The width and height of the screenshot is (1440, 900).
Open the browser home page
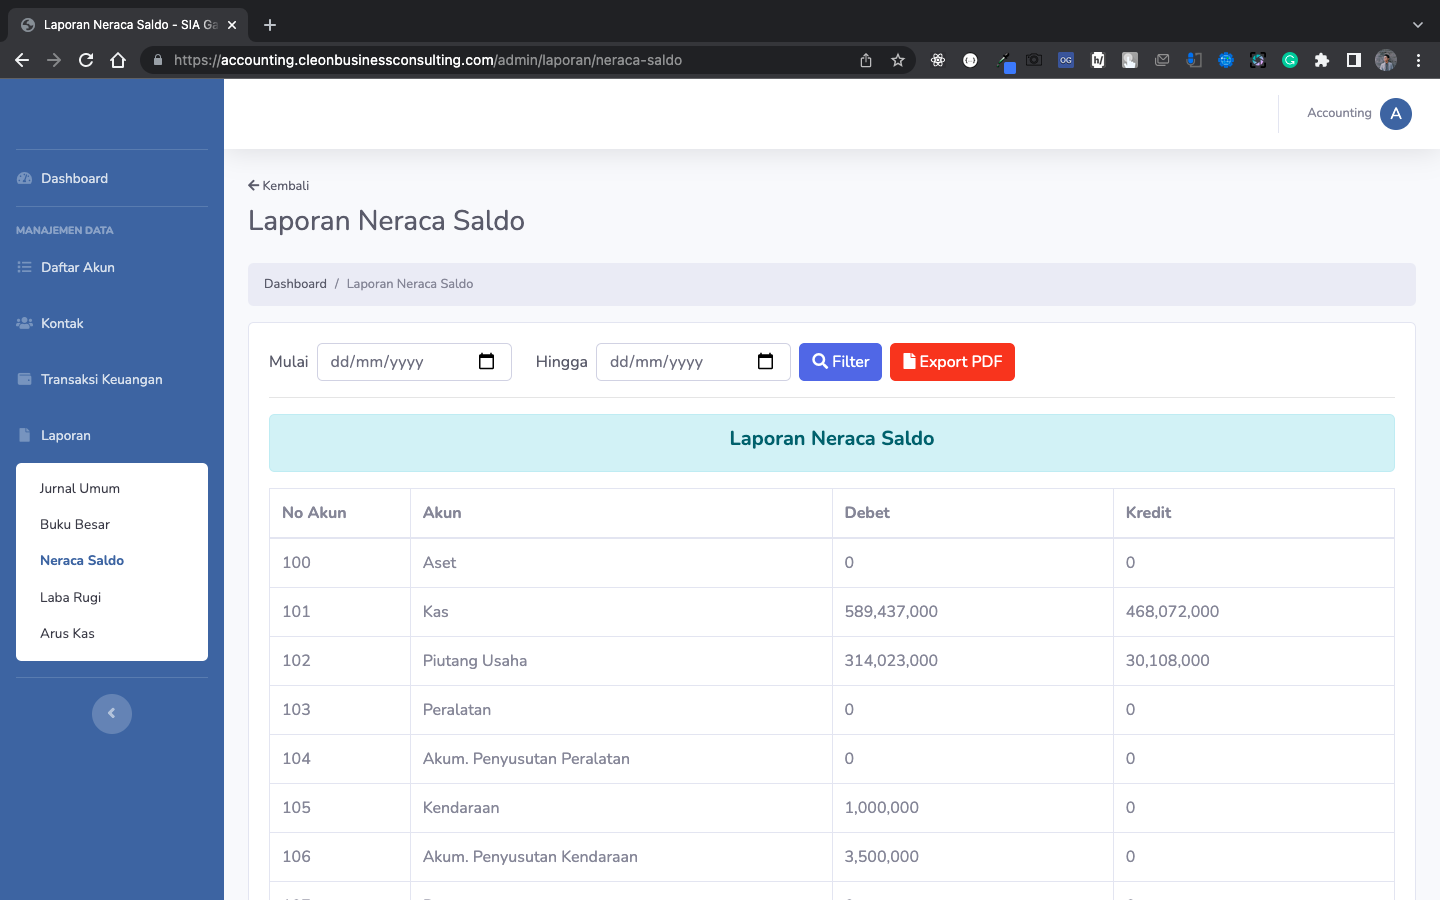118,60
